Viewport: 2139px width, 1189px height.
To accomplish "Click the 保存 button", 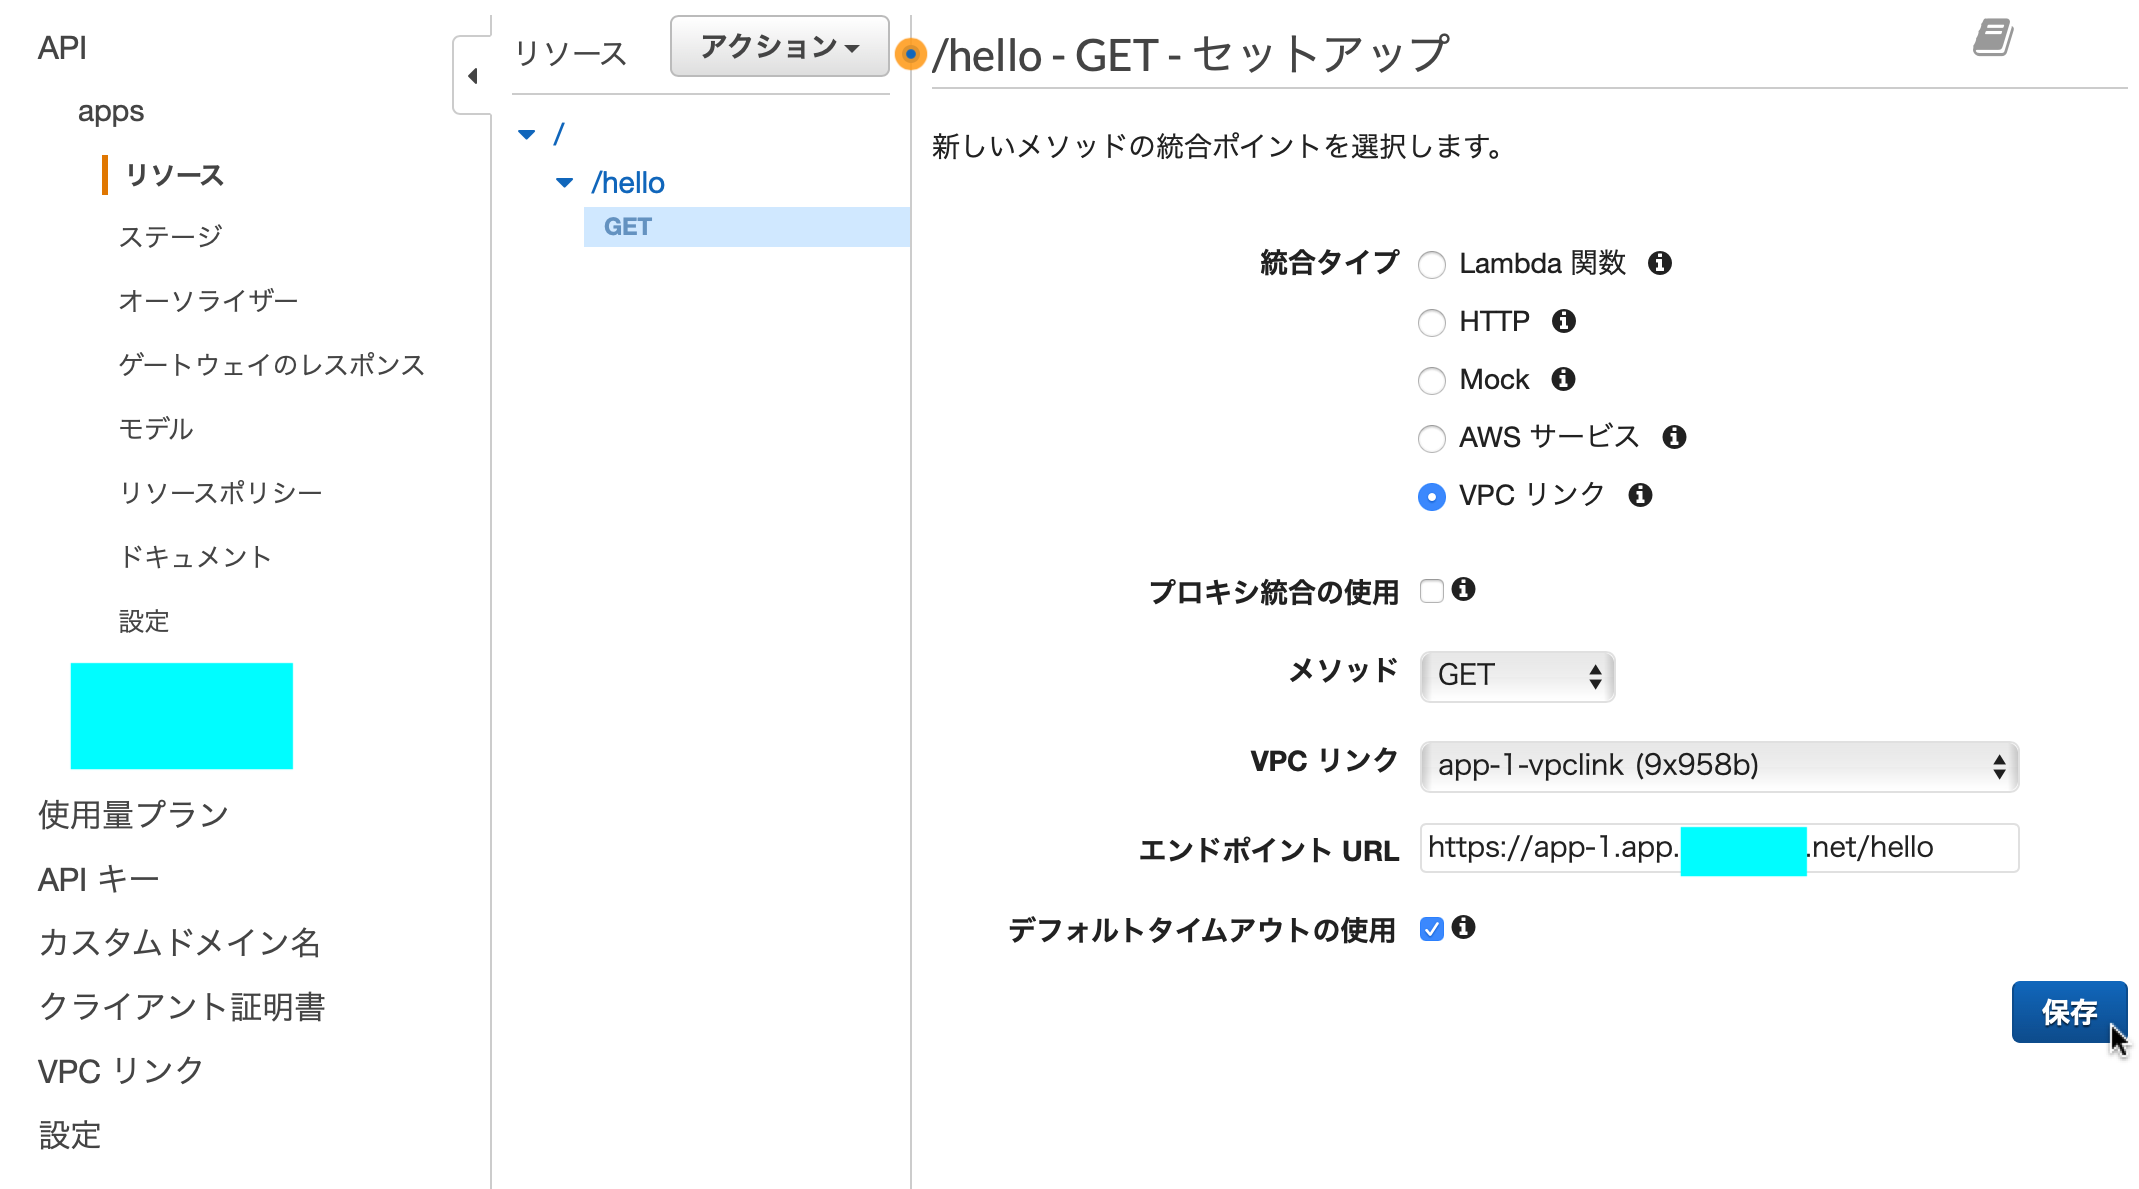I will pyautogui.click(x=2069, y=1013).
